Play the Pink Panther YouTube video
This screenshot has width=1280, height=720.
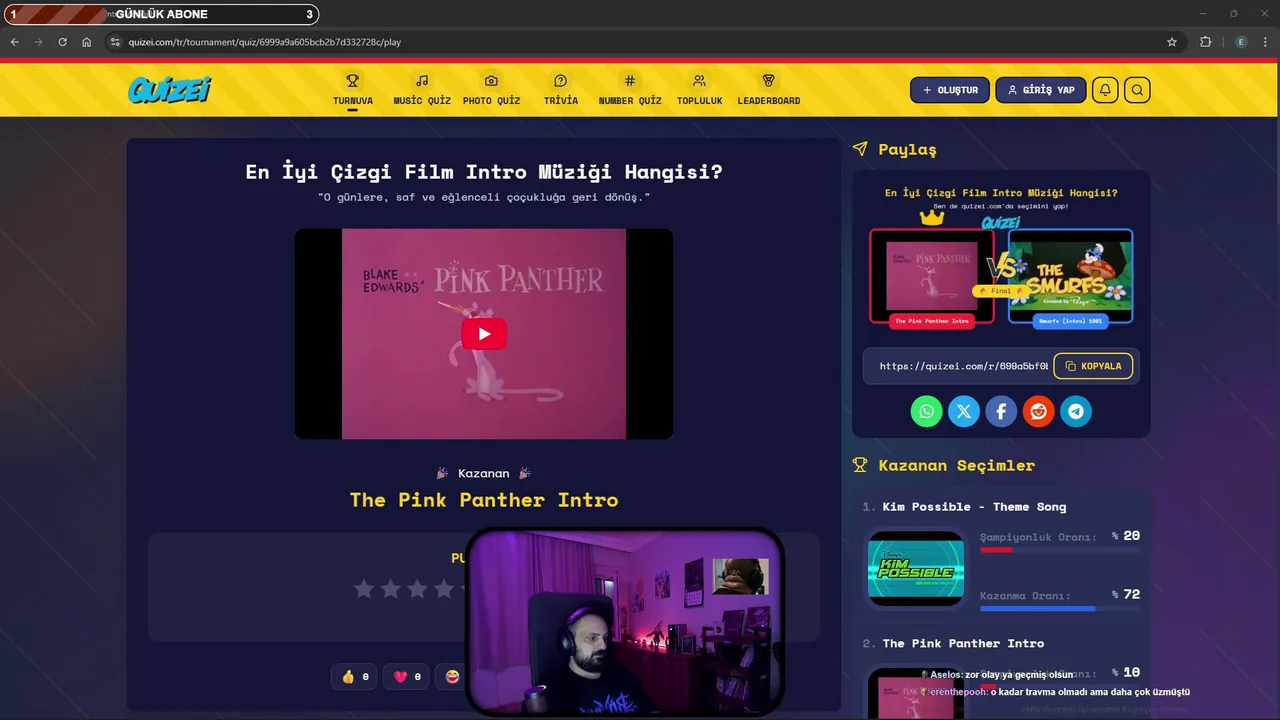pos(484,334)
